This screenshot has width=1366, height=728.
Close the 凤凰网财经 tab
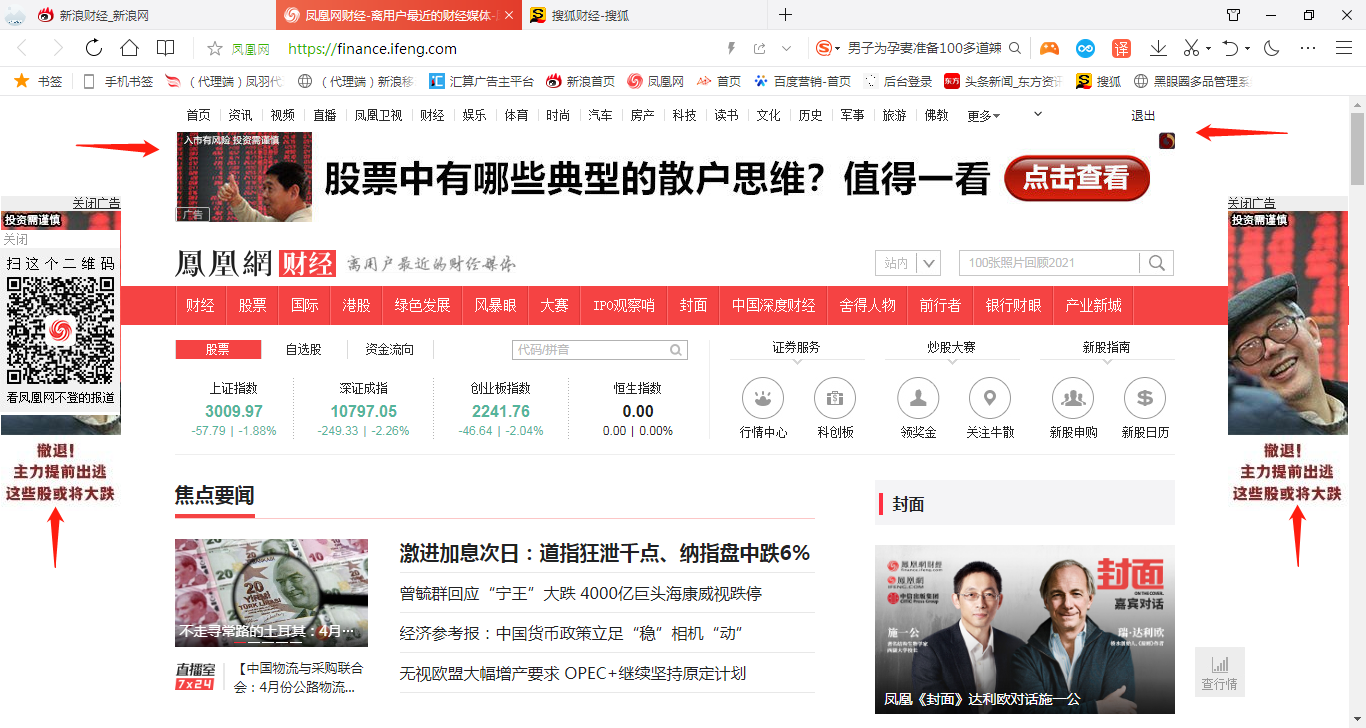tap(509, 15)
